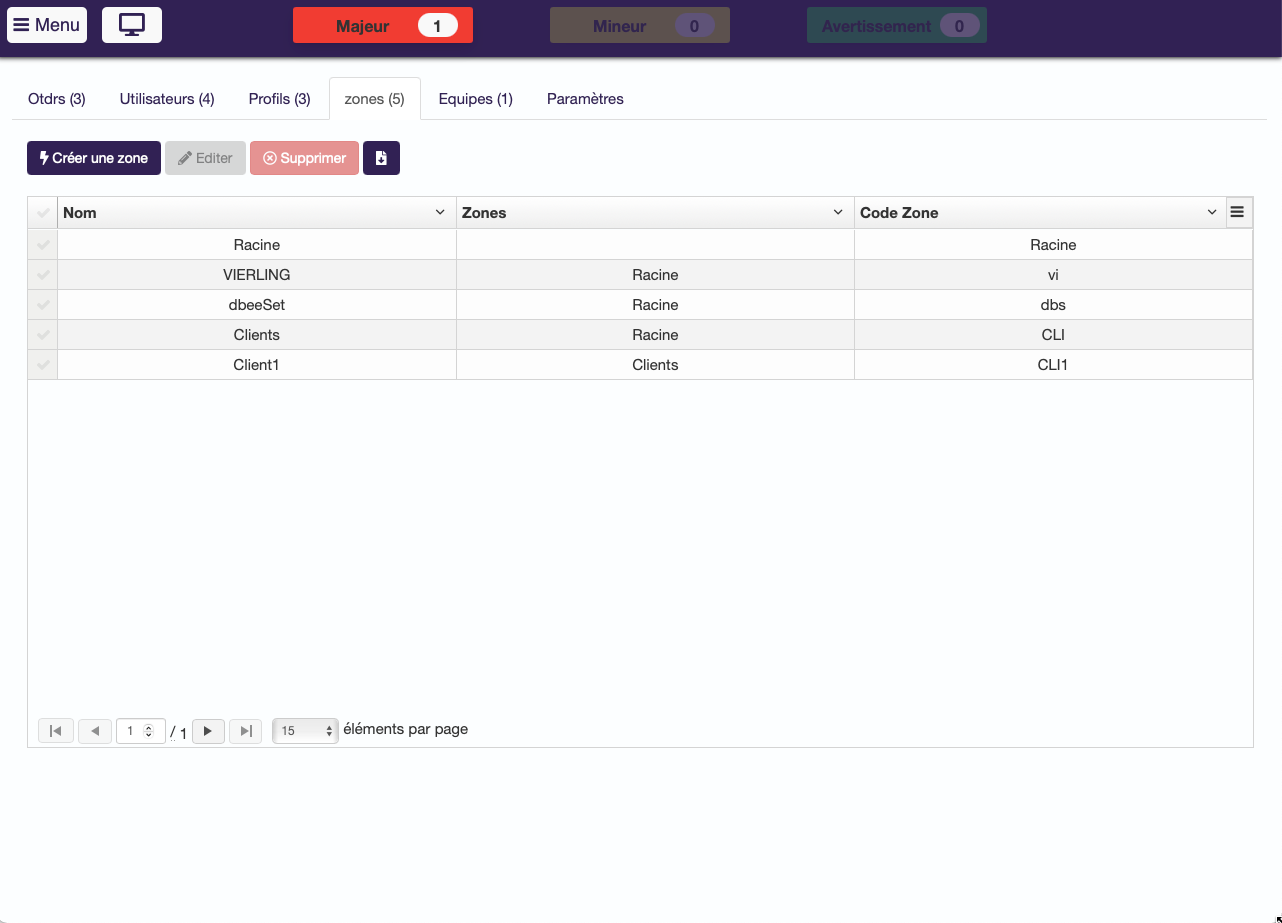Click the monitor display icon button

coord(132,25)
